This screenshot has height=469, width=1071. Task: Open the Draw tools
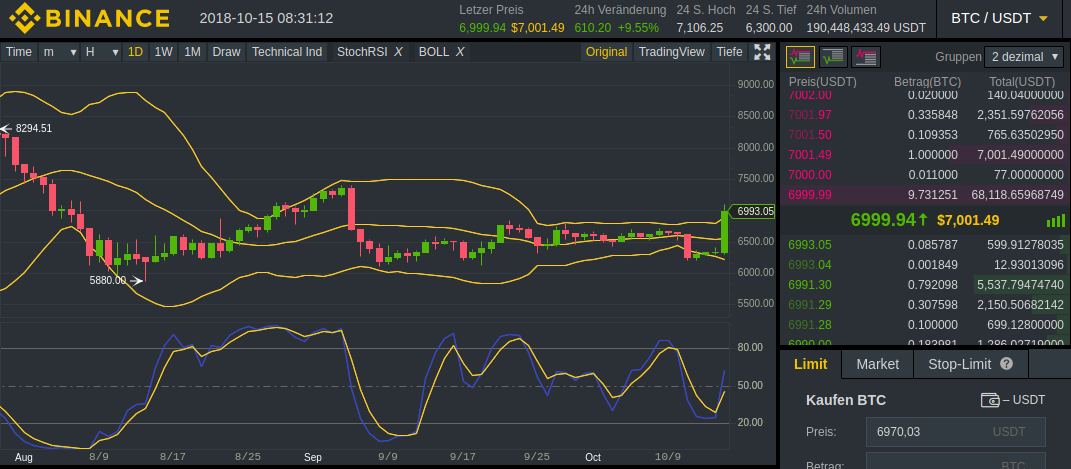226,52
